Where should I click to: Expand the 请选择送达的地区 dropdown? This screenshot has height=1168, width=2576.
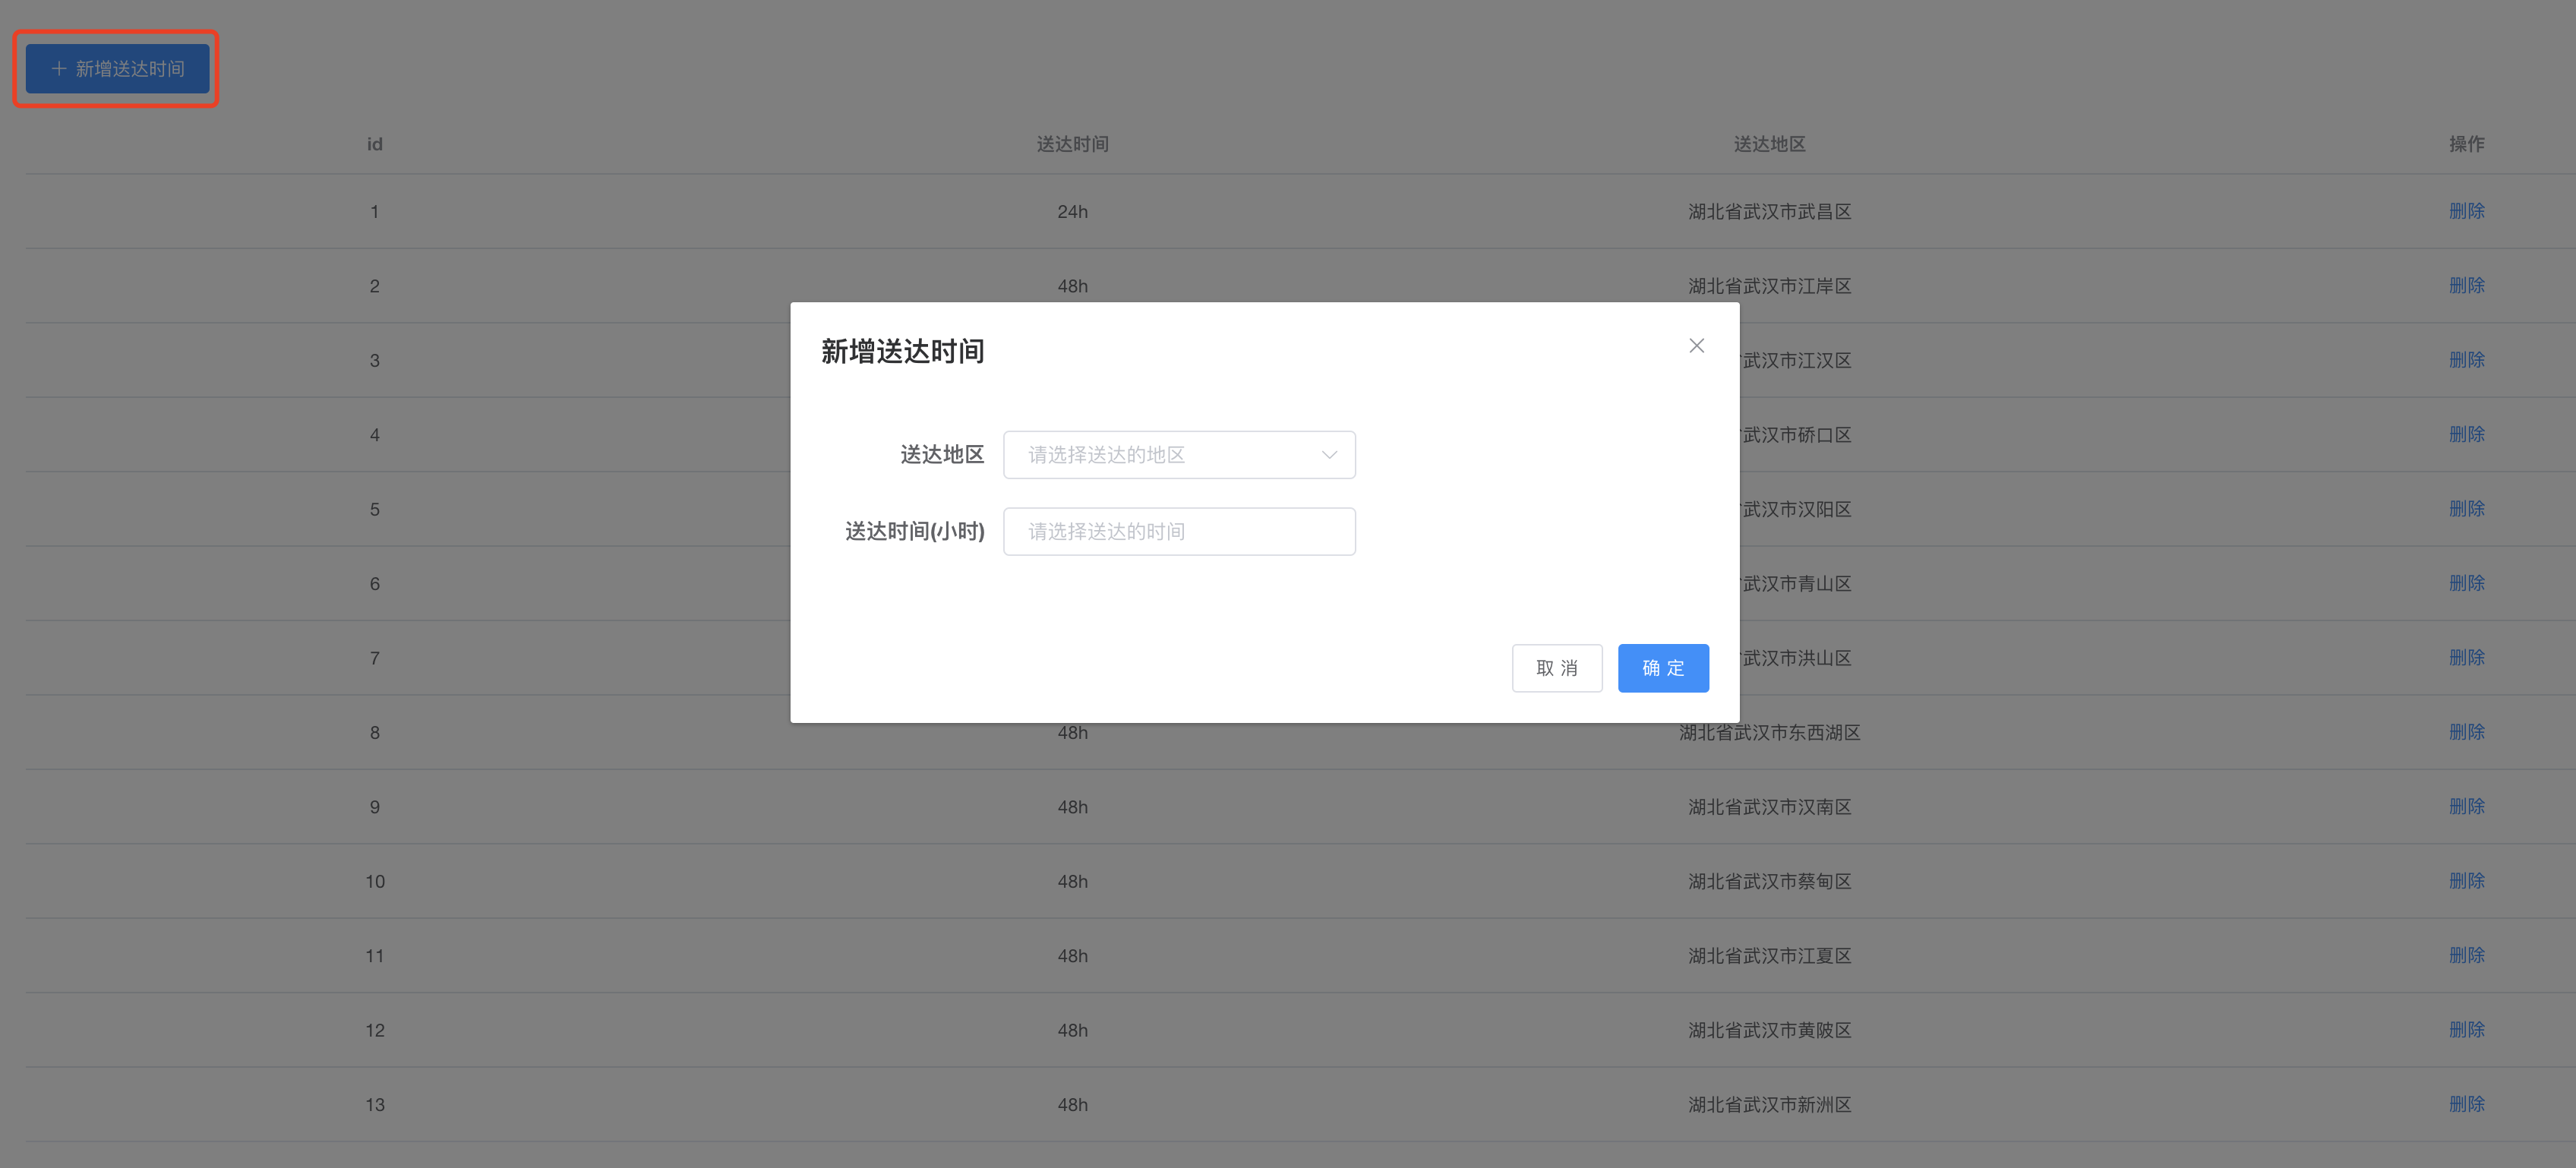coord(1179,454)
